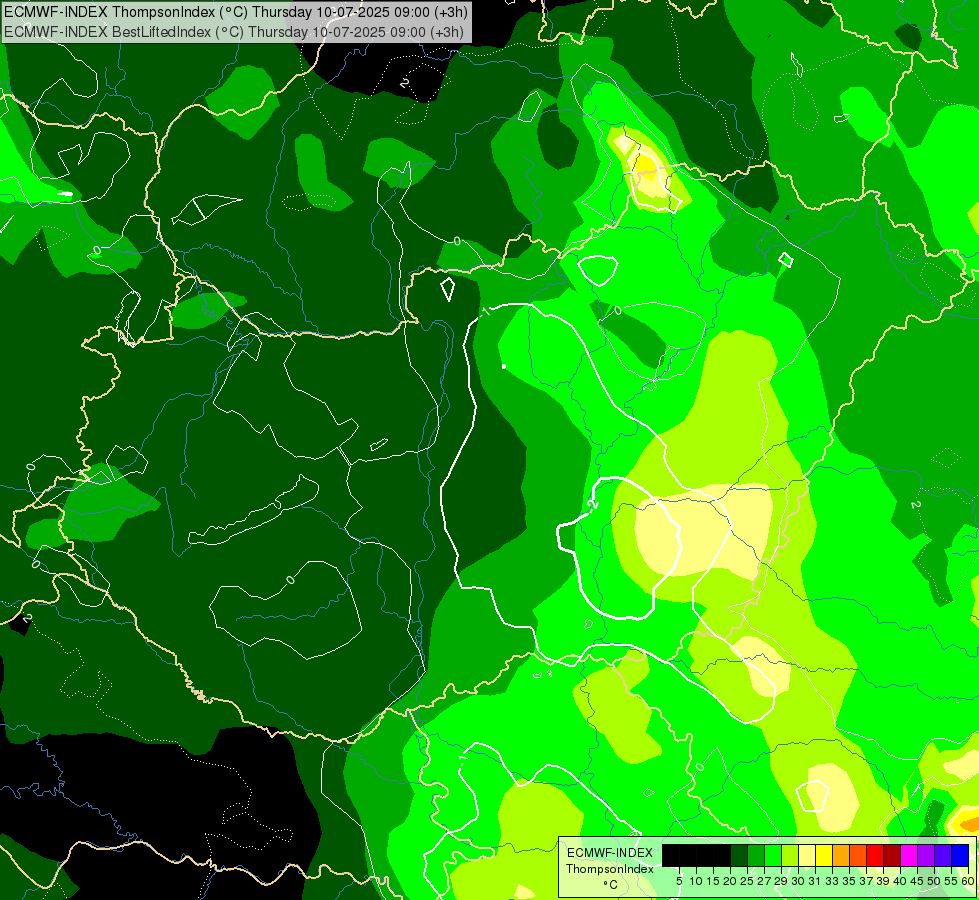Click the purple 45–50 legend swatch
The image size is (979, 900).
[x=927, y=855]
